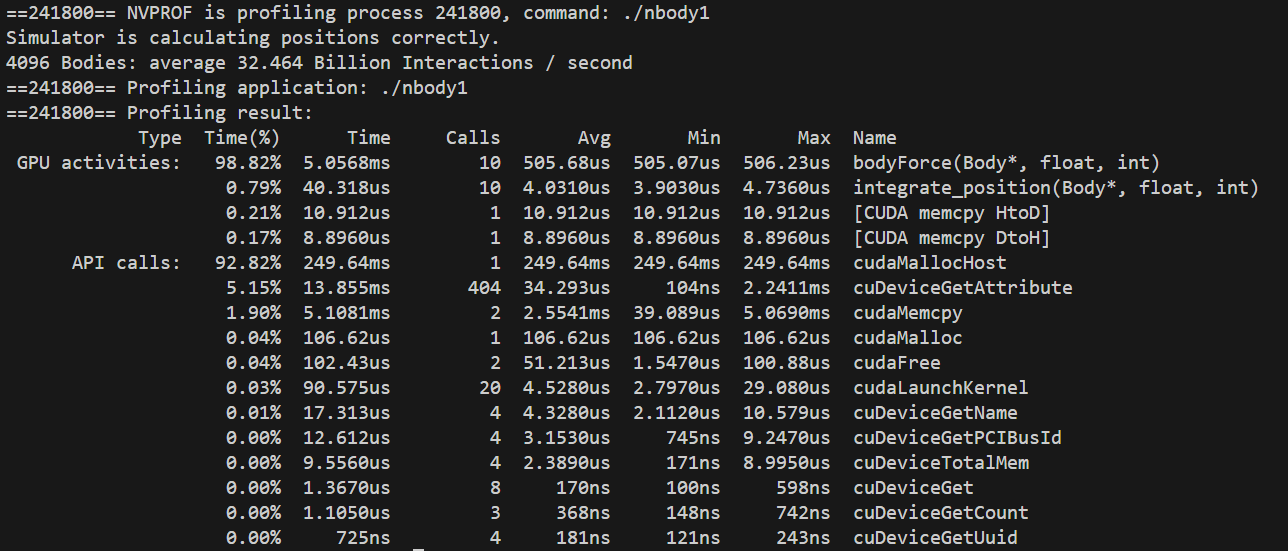1288x551 pixels.
Task: Click the cuDeviceGetCount entry
Action: point(940,513)
